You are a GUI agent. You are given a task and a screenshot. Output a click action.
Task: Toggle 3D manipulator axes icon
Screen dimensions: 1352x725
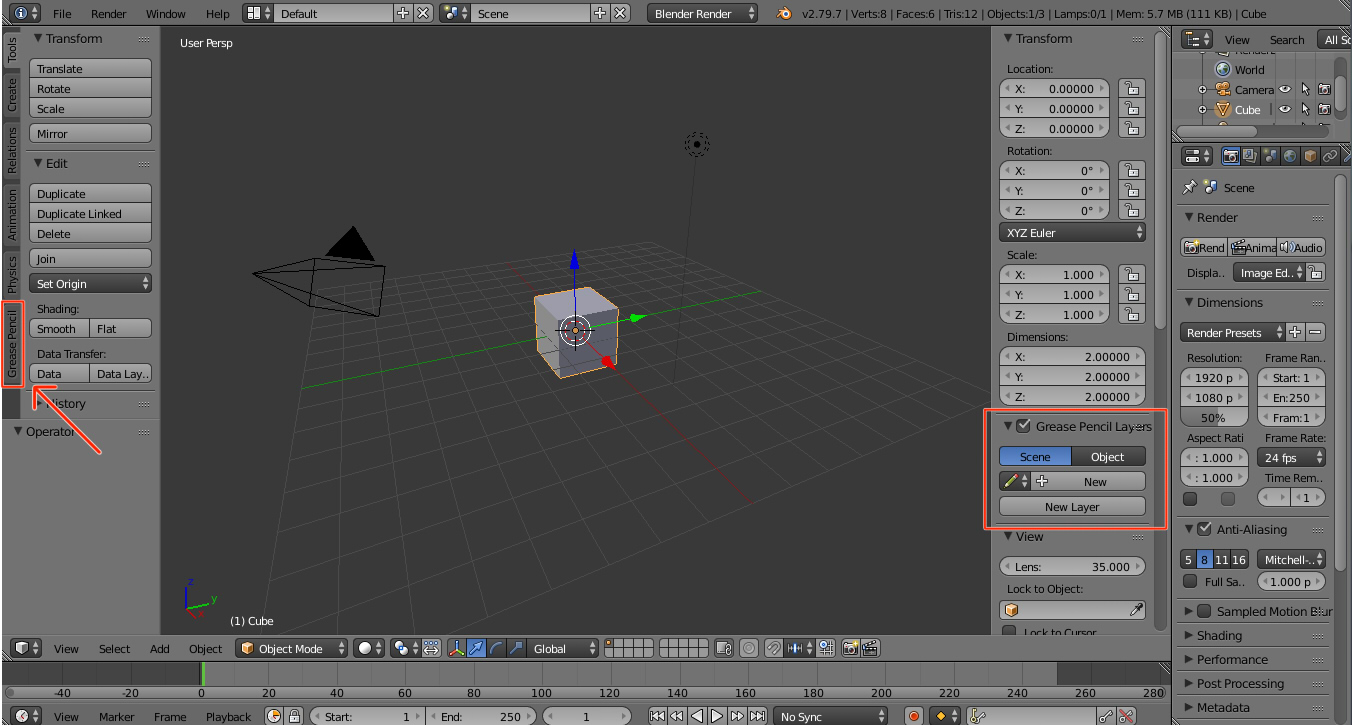point(459,648)
